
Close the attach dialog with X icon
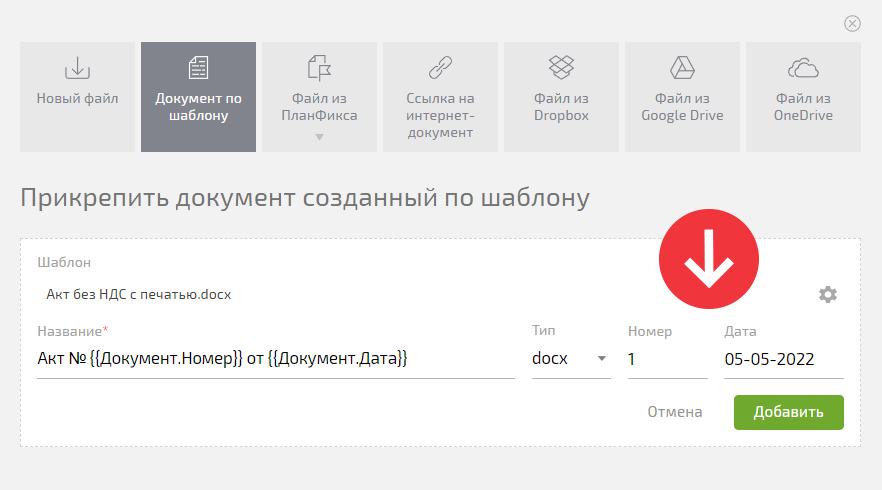852,24
